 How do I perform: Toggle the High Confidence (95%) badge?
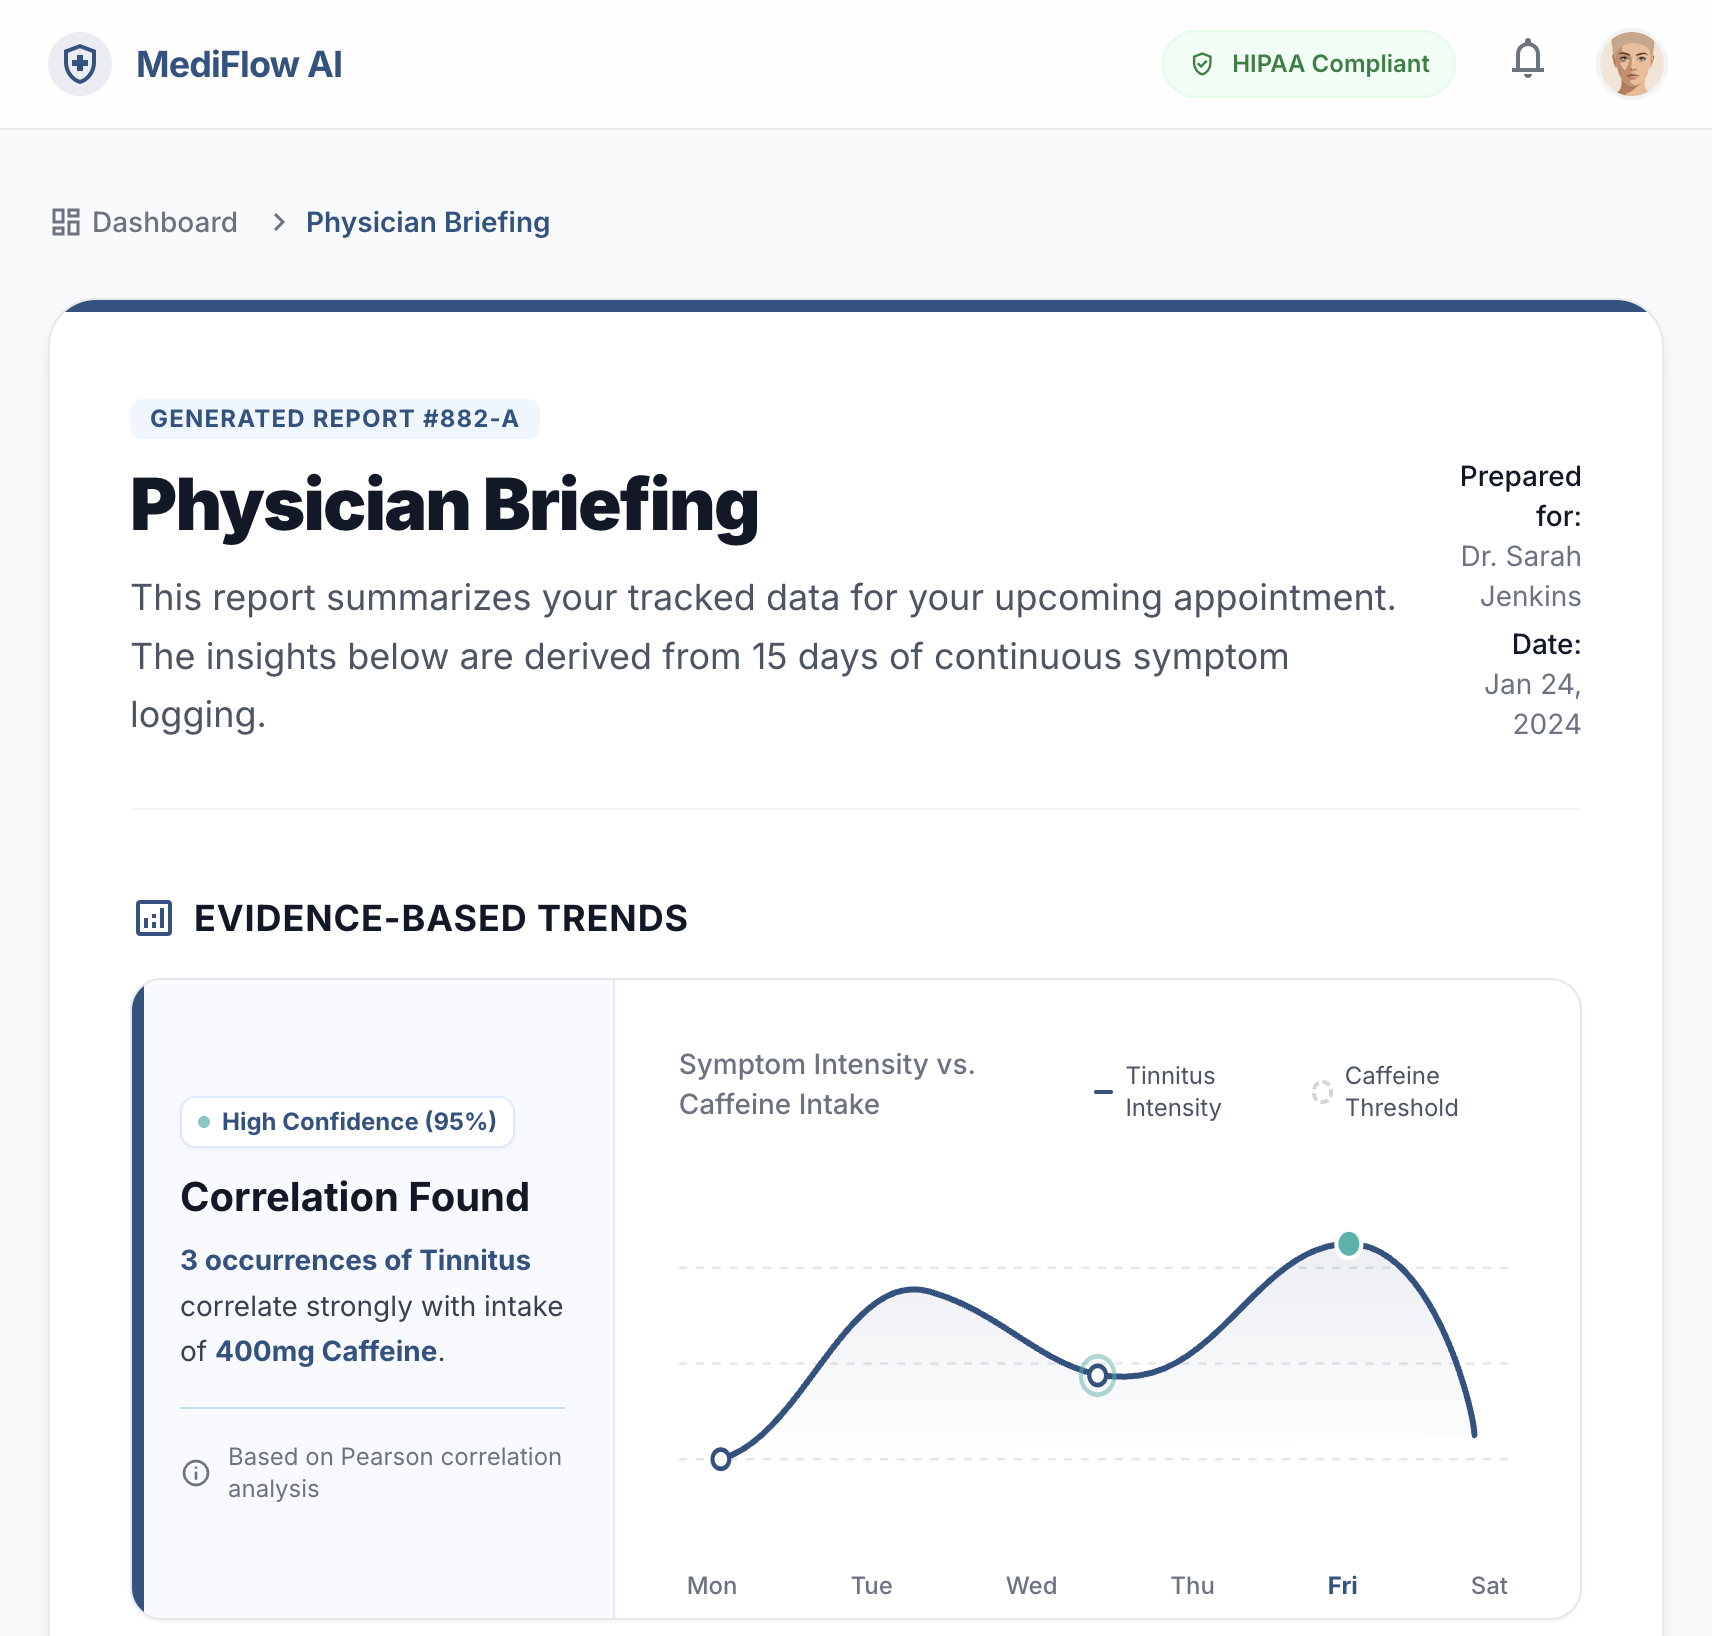346,1121
